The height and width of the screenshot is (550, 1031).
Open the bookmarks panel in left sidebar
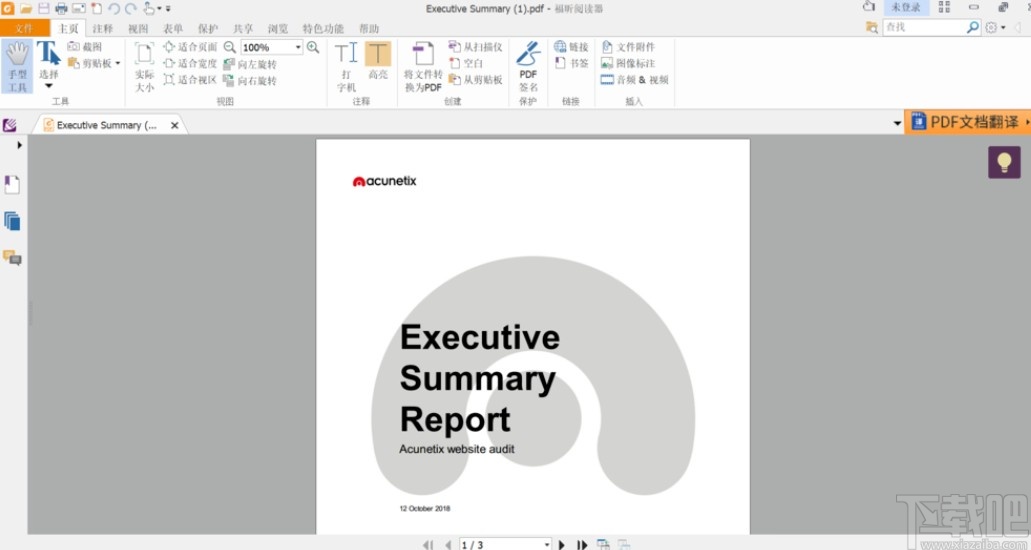[12, 184]
